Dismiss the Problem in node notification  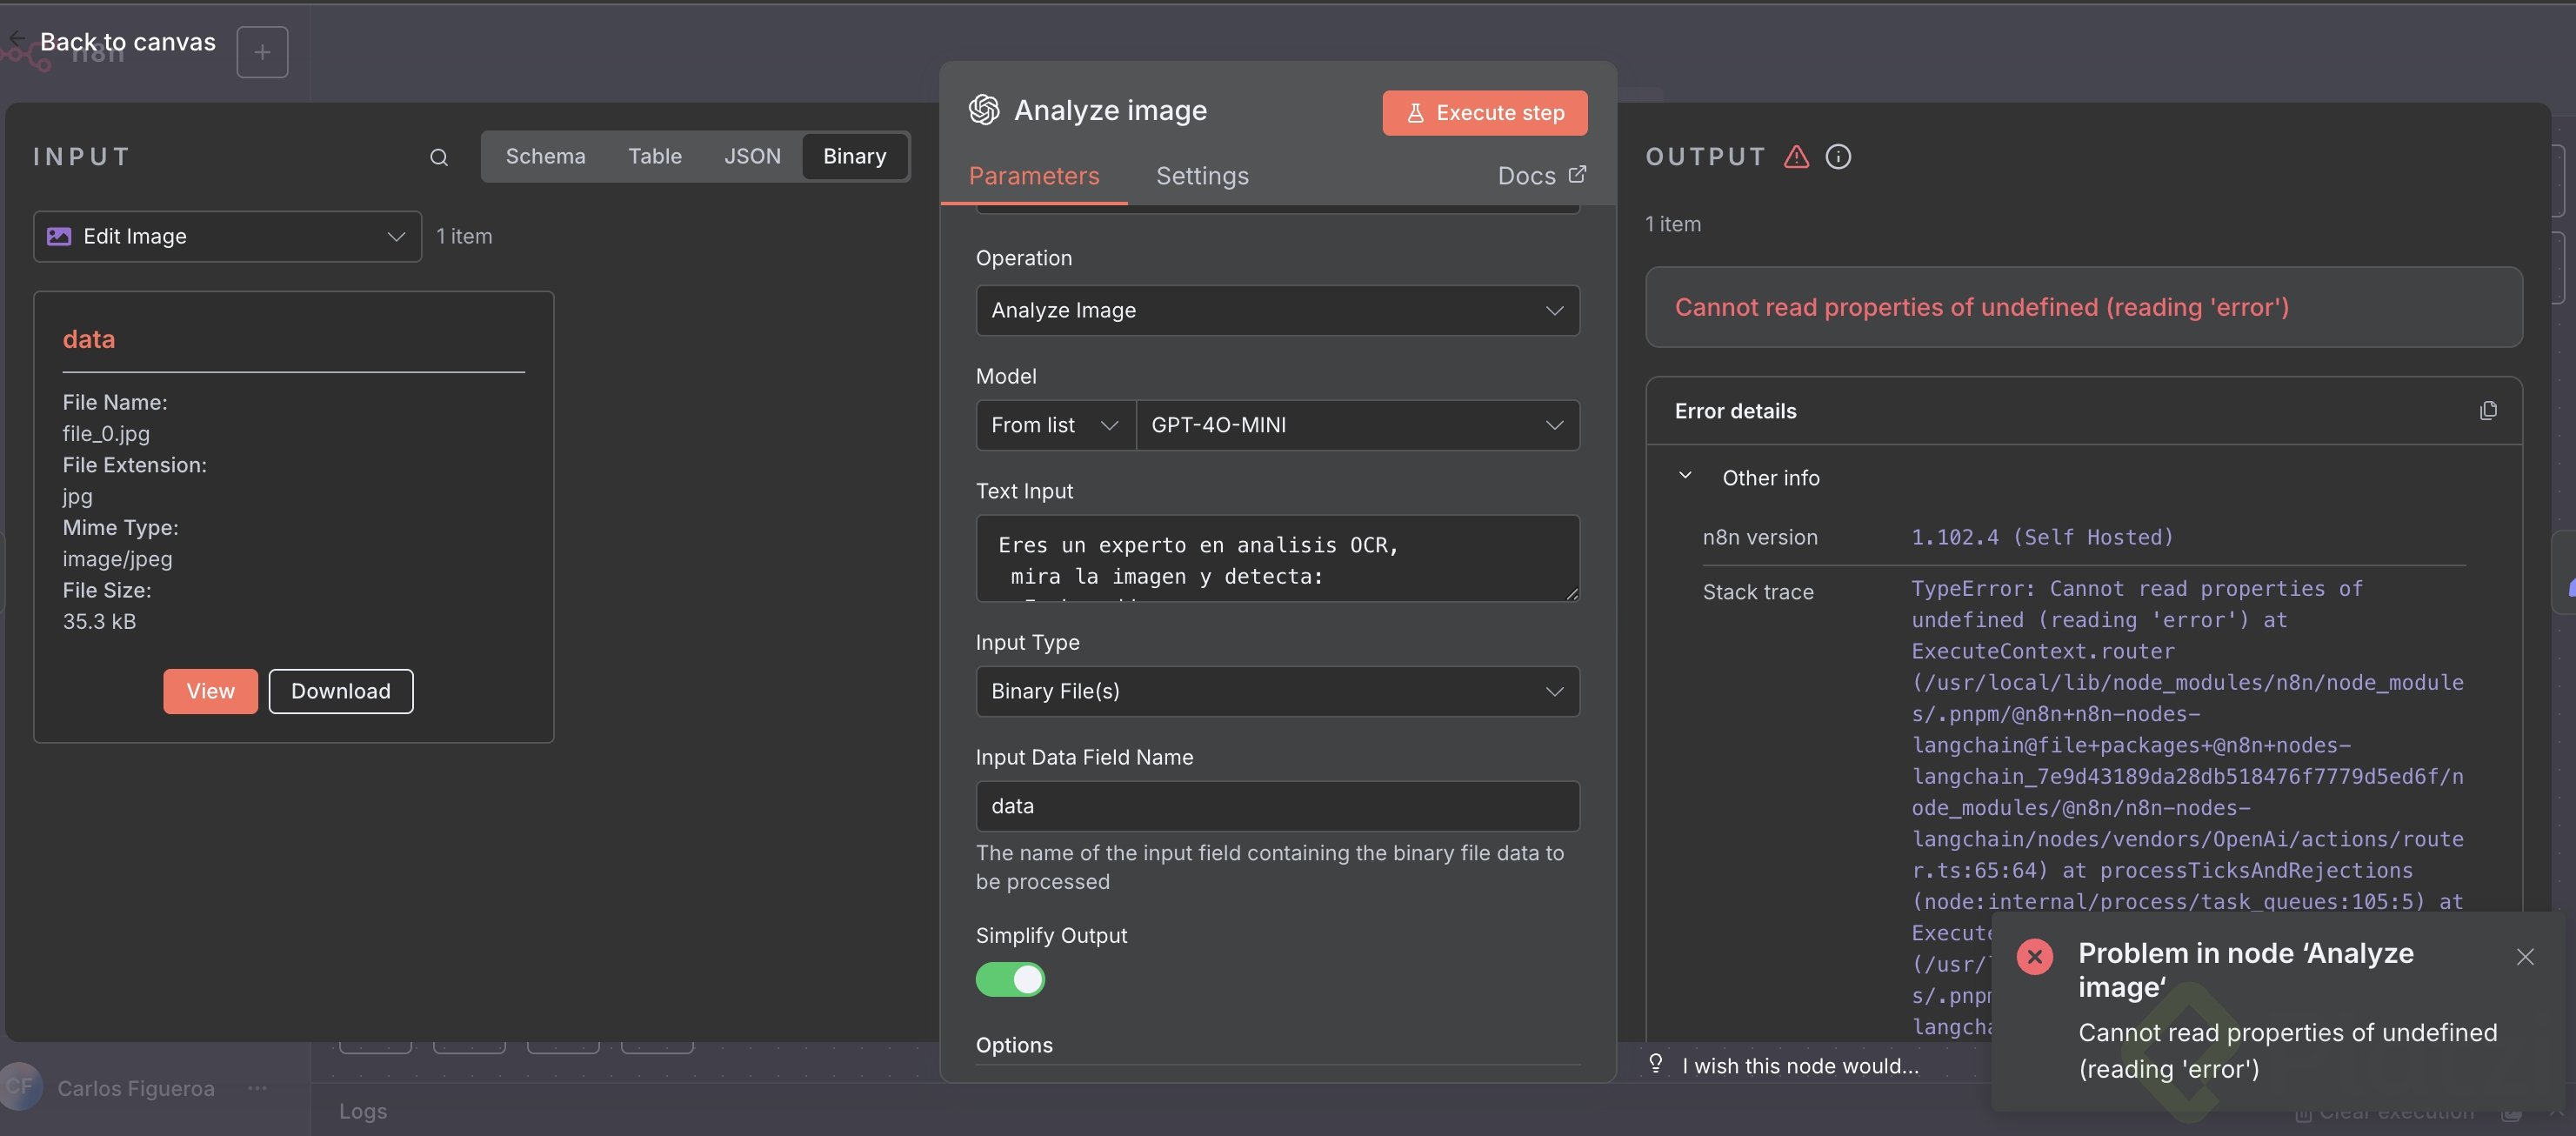click(x=2525, y=957)
